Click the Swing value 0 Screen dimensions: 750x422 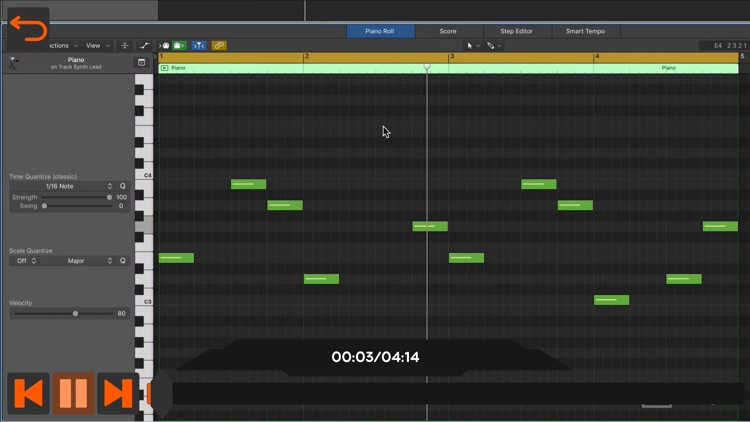(x=121, y=206)
